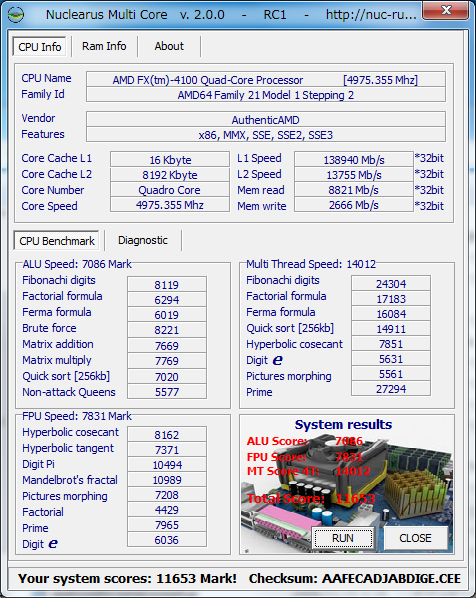Click FPU Hyperbolic cosecant score 8162
The width and height of the screenshot is (476, 598).
[x=167, y=434]
